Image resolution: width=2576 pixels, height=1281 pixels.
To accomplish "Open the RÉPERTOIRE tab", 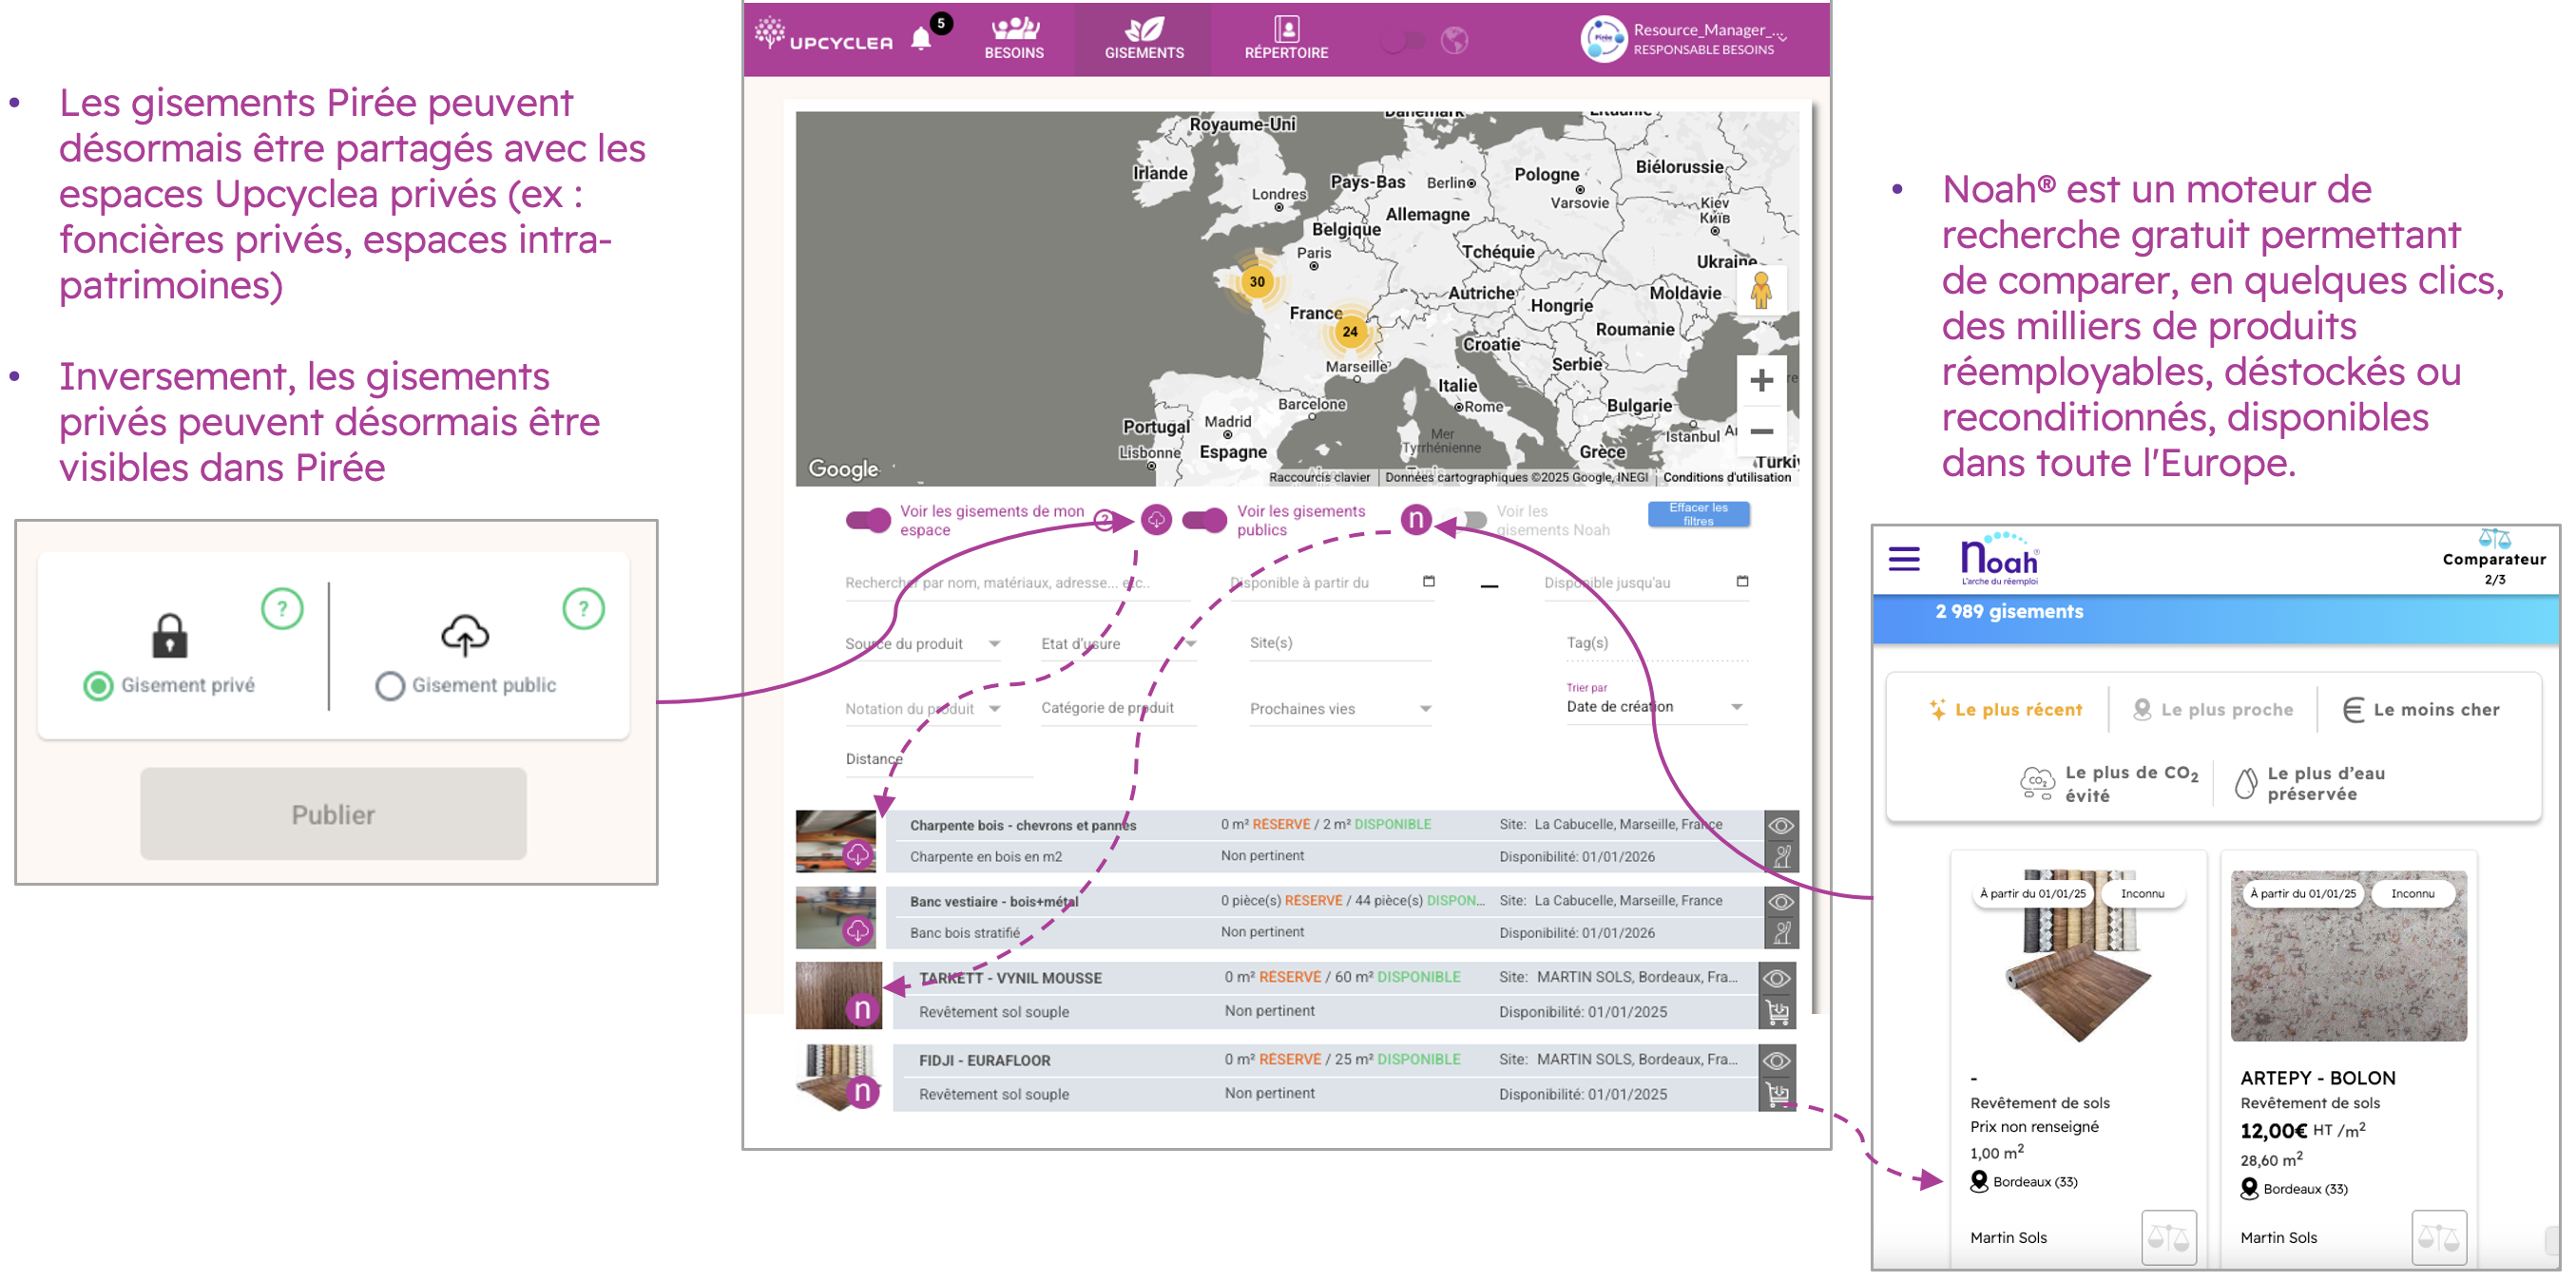I will pyautogui.click(x=1286, y=39).
